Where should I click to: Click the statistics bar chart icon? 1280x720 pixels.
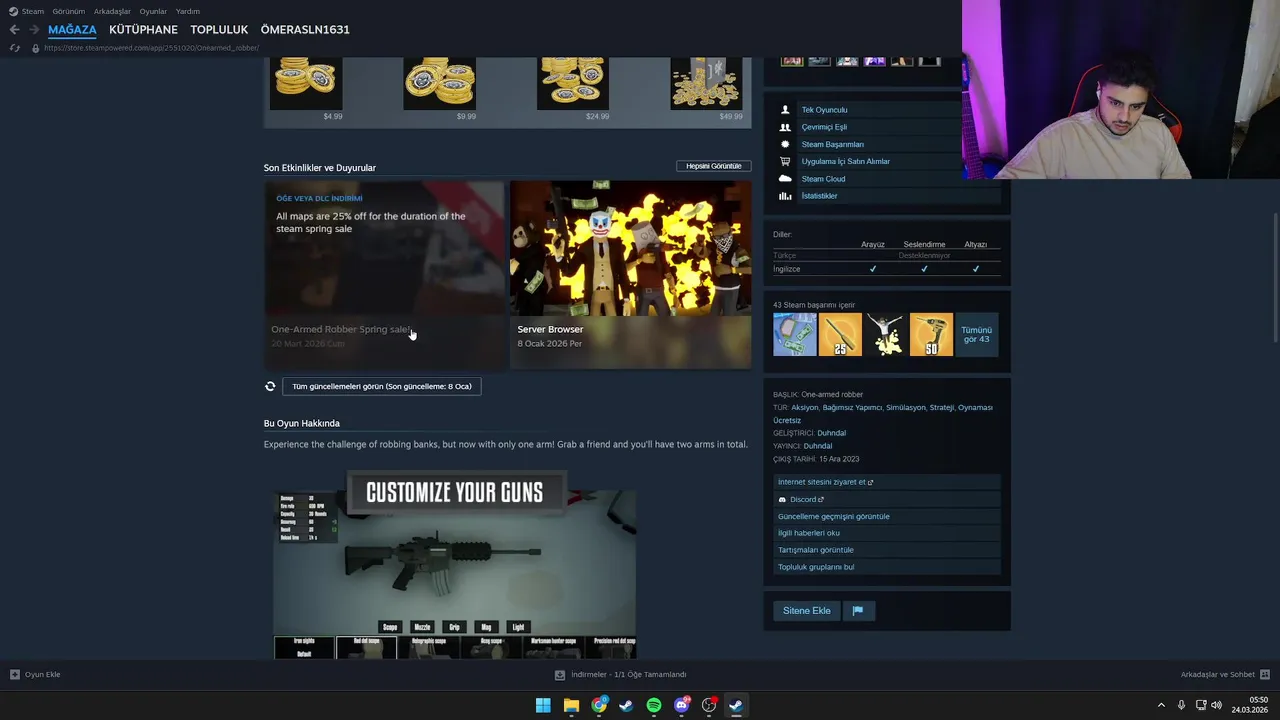pyautogui.click(x=785, y=196)
